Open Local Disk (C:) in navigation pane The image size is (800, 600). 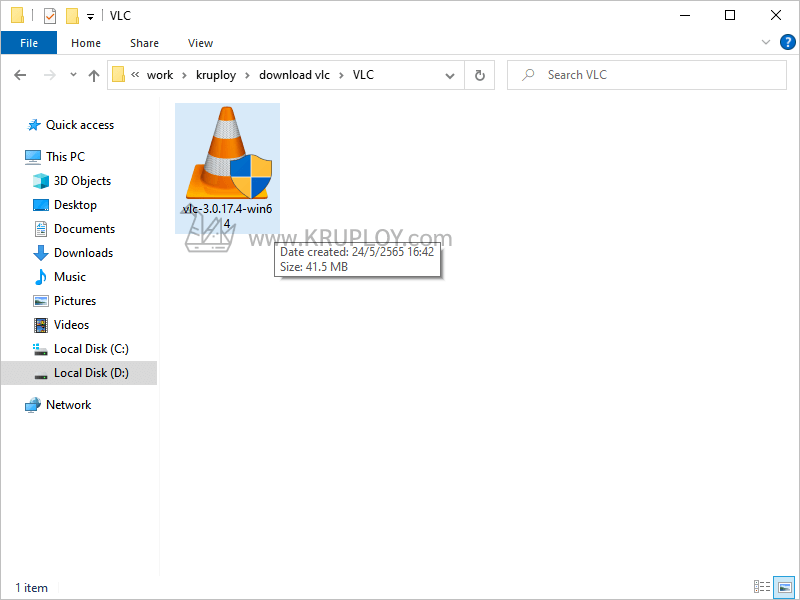(91, 348)
